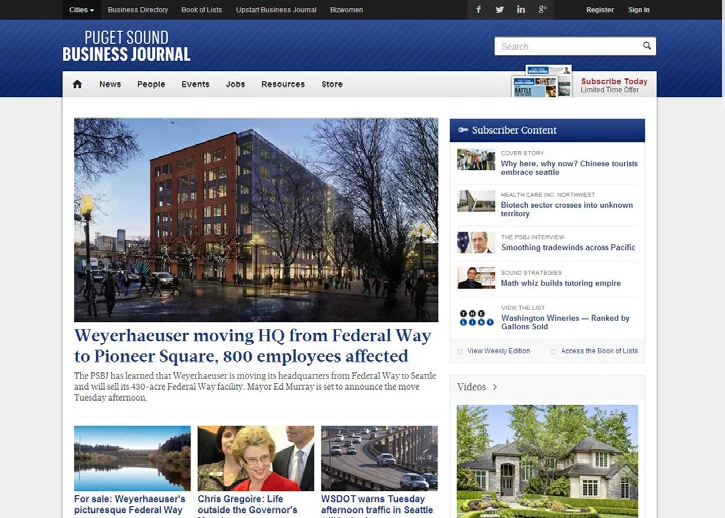Click Access the Book of Lists

599,351
